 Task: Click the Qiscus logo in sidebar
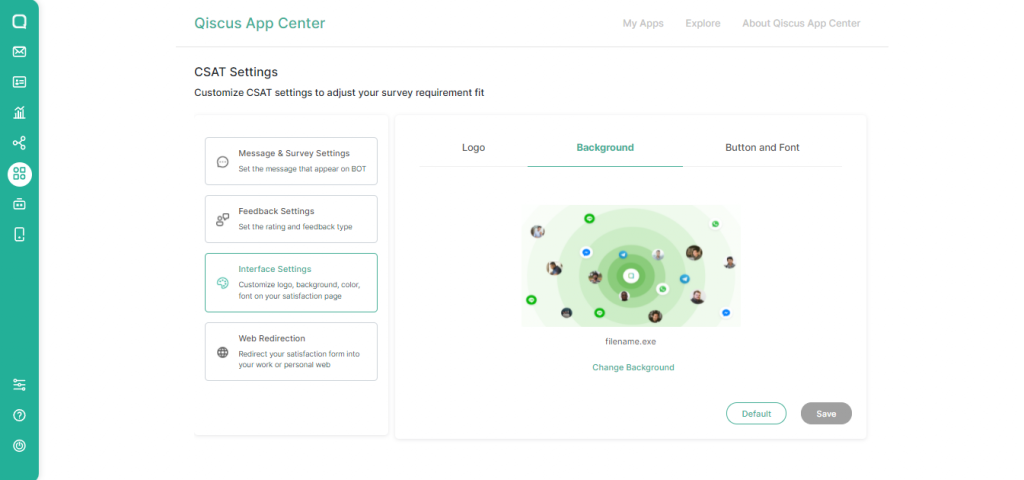click(x=19, y=21)
